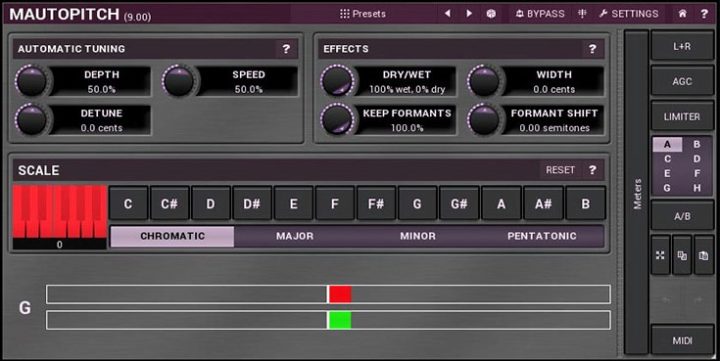Click the red detected pitch bar

340,294
